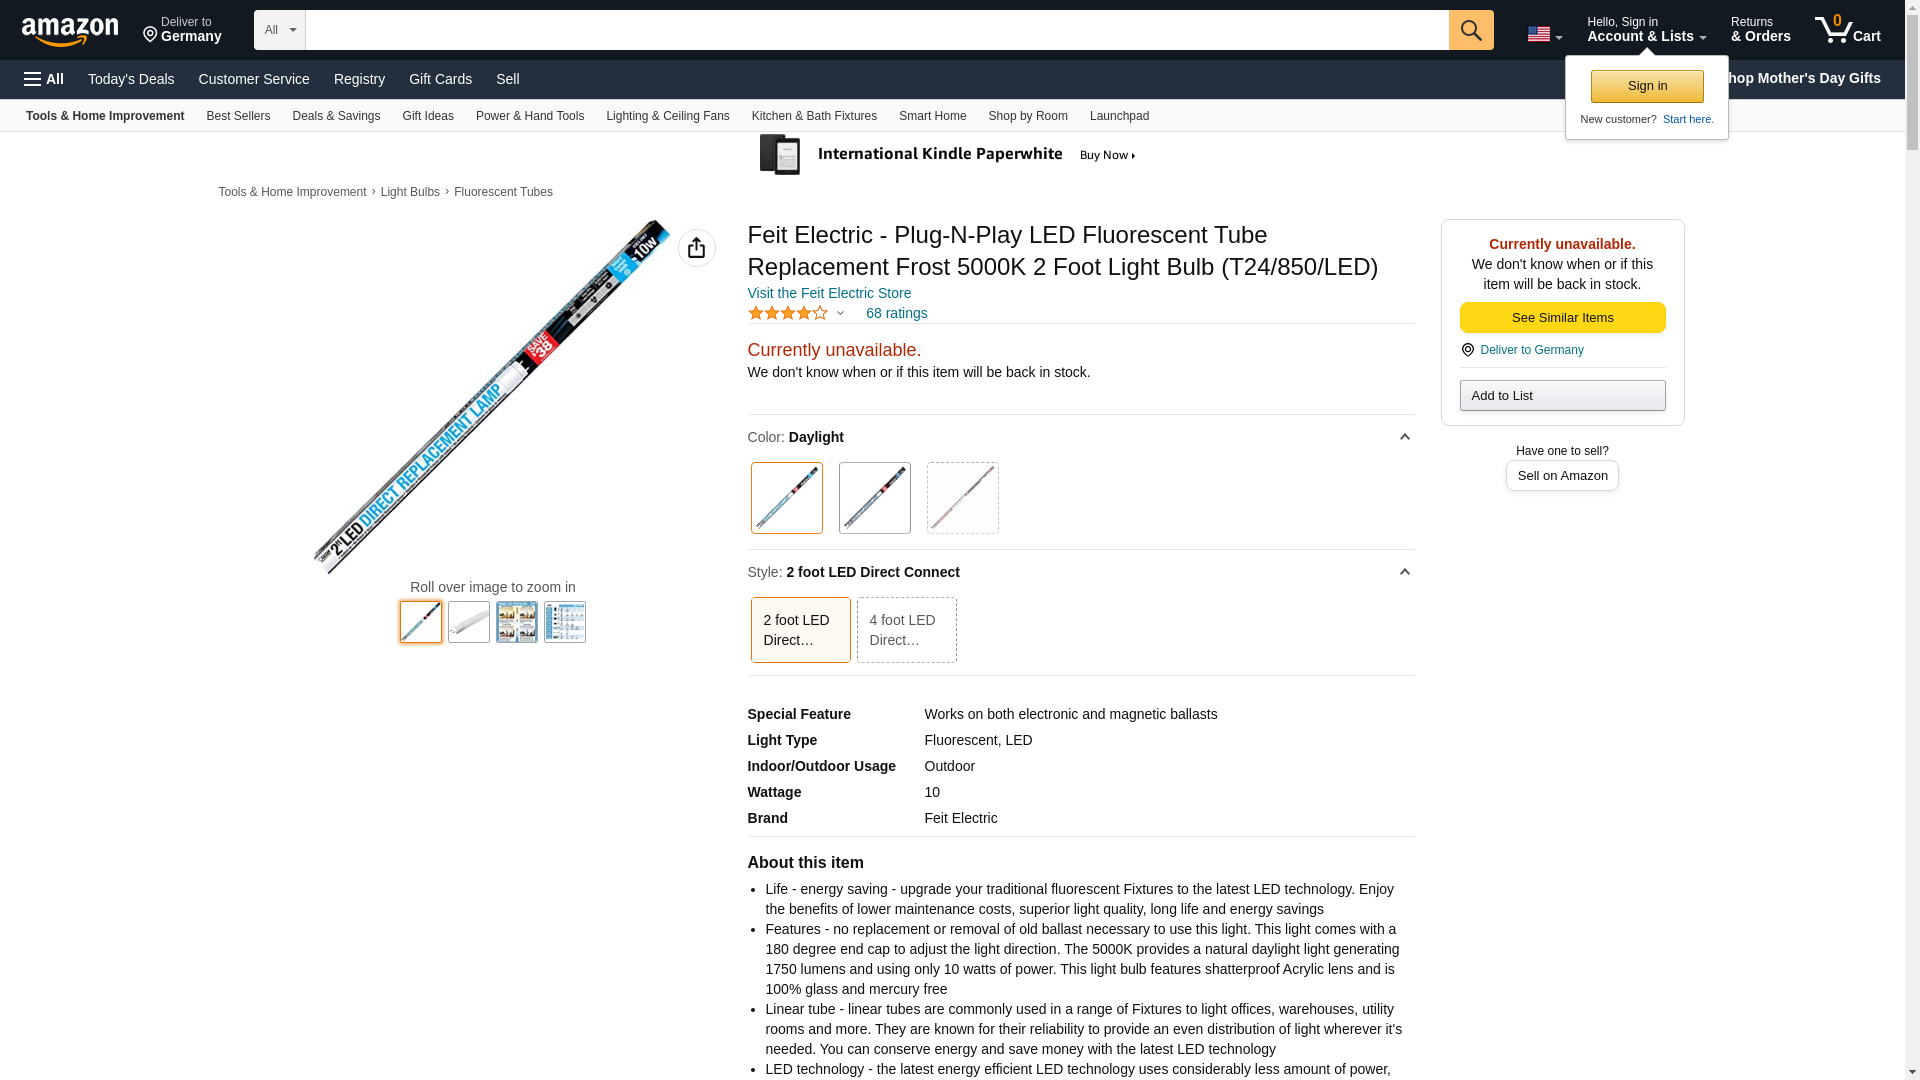Select the 4 foot LED Direct style option
Viewport: 1920px width, 1080px height.
906,630
